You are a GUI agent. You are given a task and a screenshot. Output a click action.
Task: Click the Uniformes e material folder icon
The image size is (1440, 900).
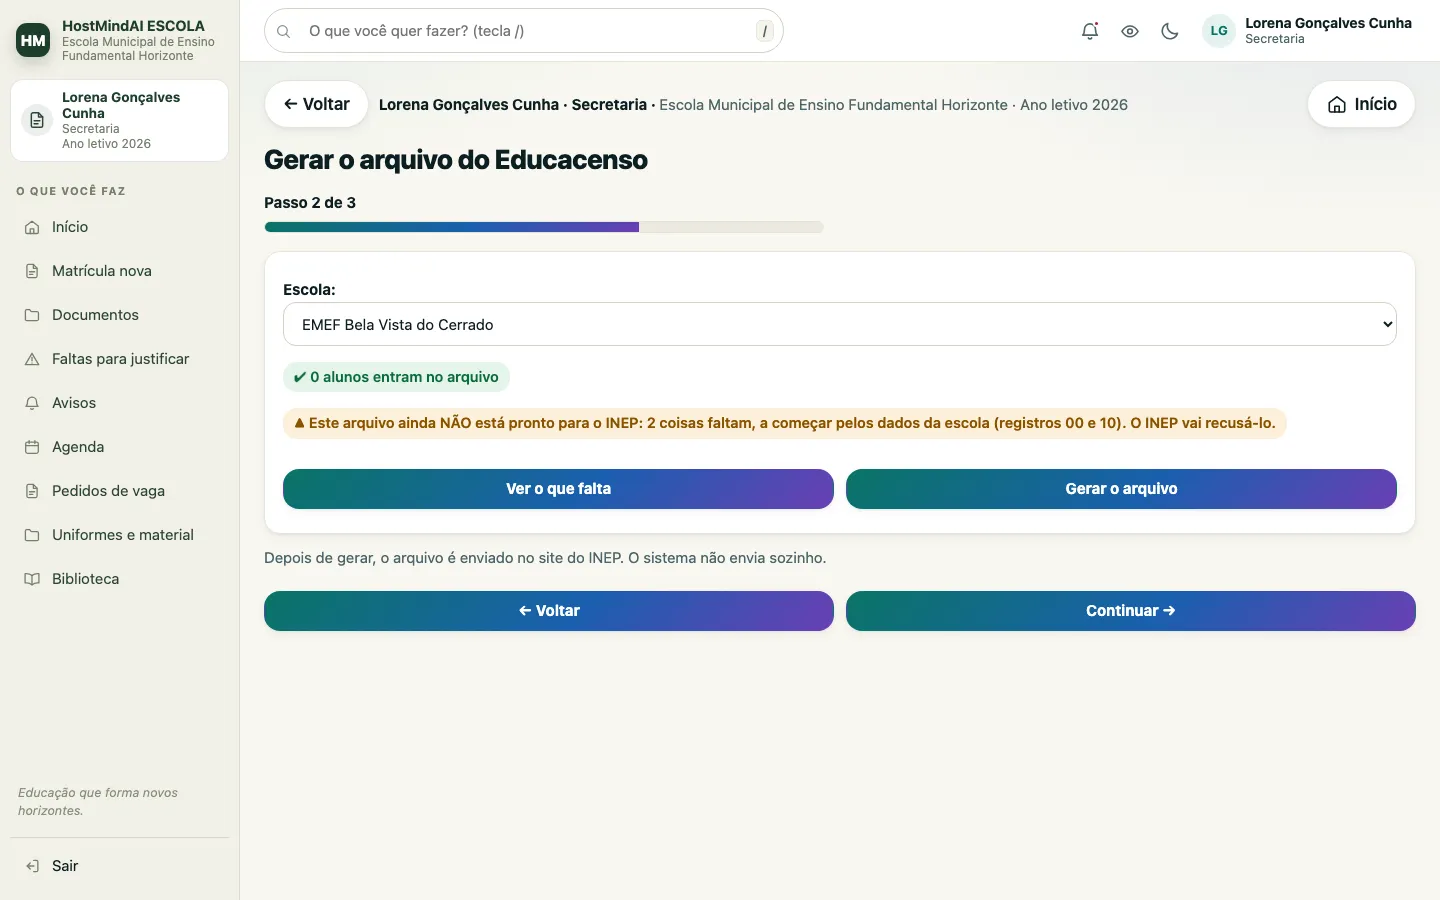(x=32, y=535)
